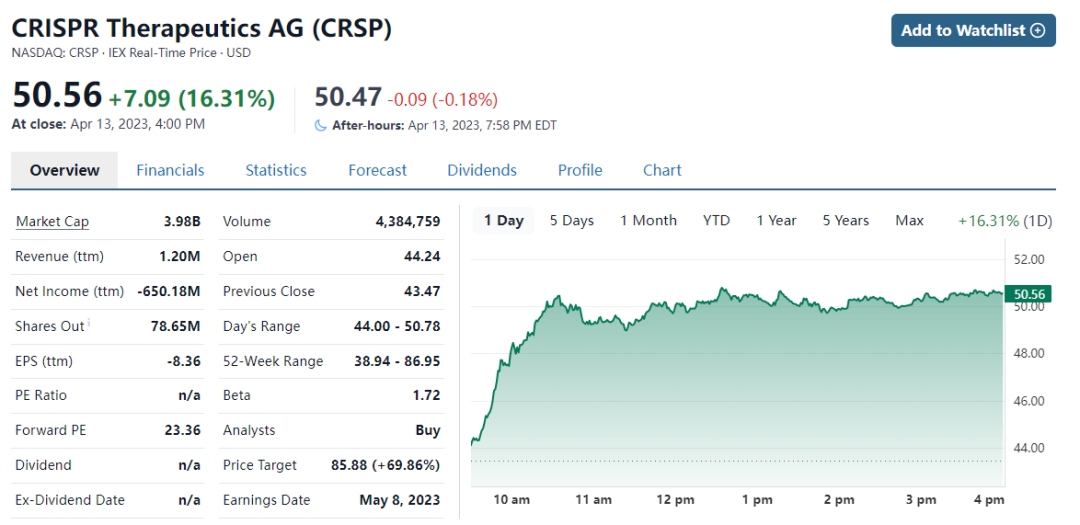Click the Add to Watchlist button
The width and height of the screenshot is (1080, 525).
(972, 30)
